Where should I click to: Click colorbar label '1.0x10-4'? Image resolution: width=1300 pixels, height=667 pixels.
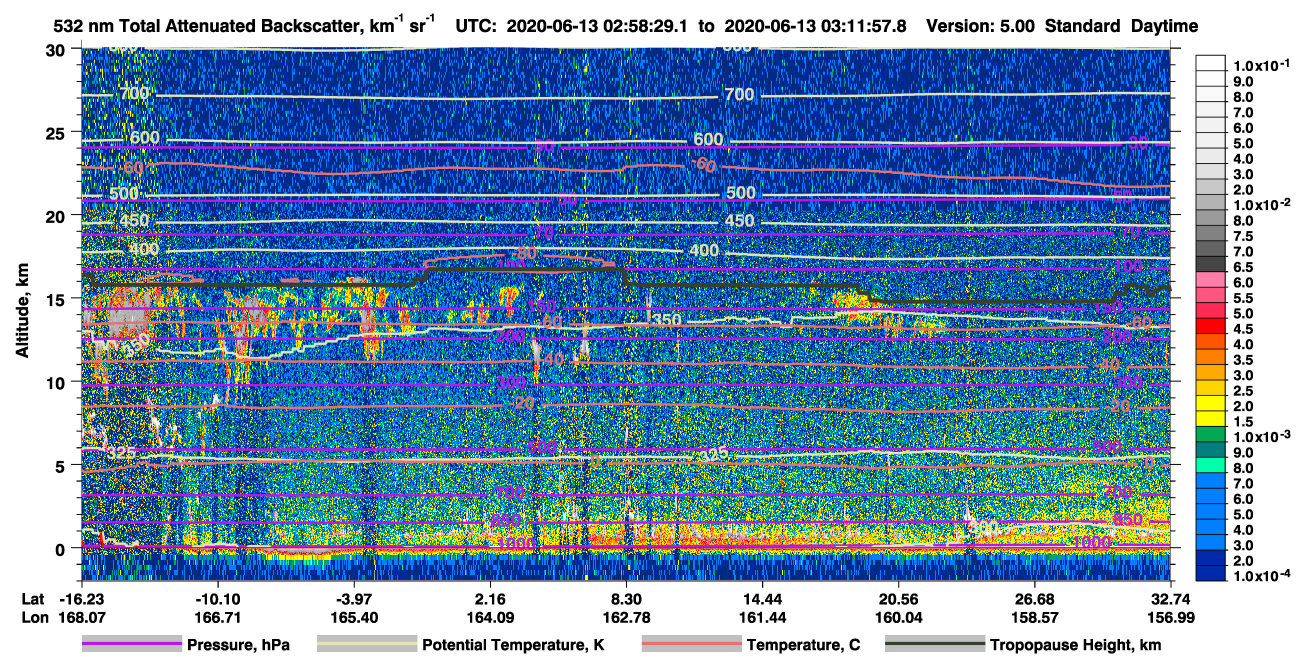pos(1262,576)
